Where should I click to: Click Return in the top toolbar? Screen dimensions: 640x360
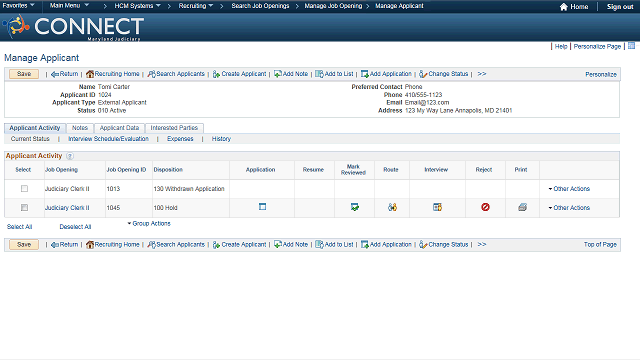pos(64,74)
